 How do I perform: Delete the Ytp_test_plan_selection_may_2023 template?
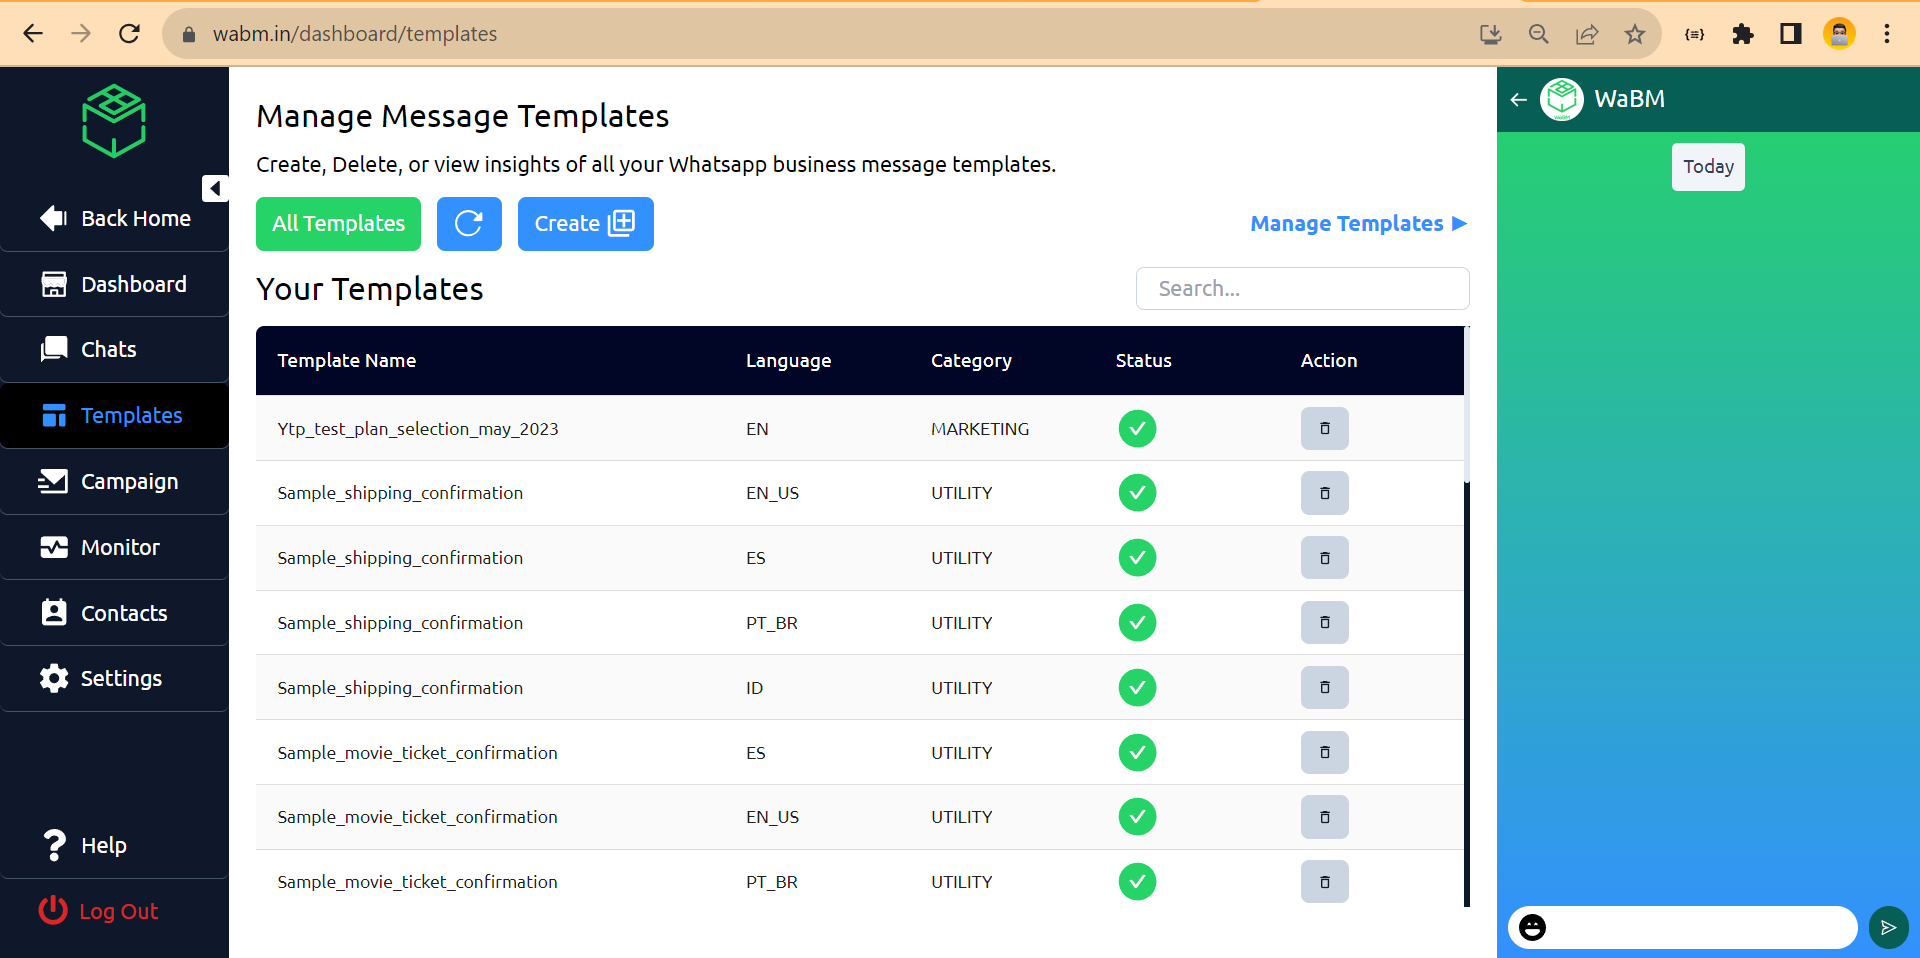pyautogui.click(x=1324, y=428)
